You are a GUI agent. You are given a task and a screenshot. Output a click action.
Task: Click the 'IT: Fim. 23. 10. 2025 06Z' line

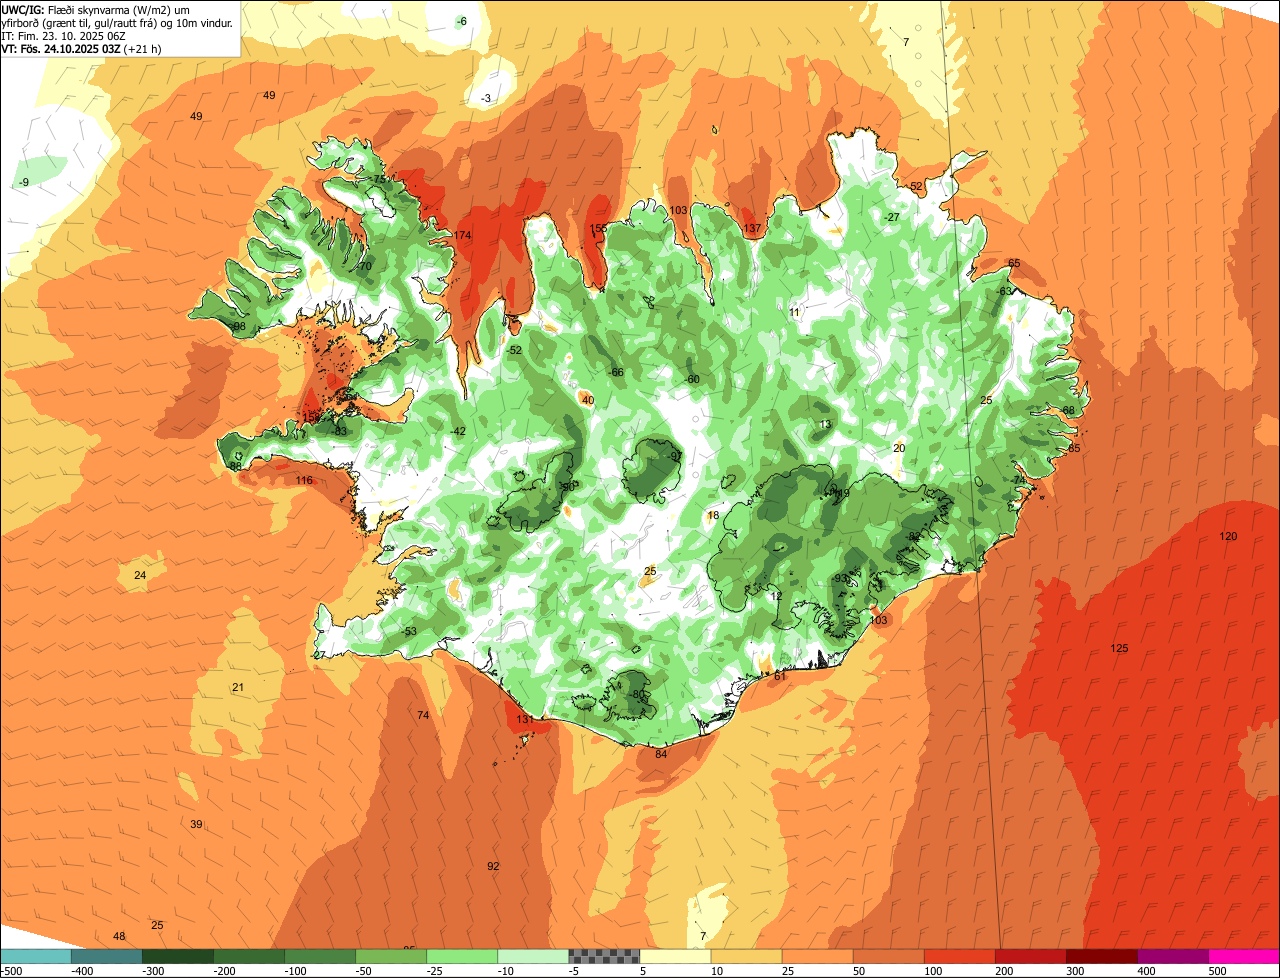pyautogui.click(x=63, y=35)
